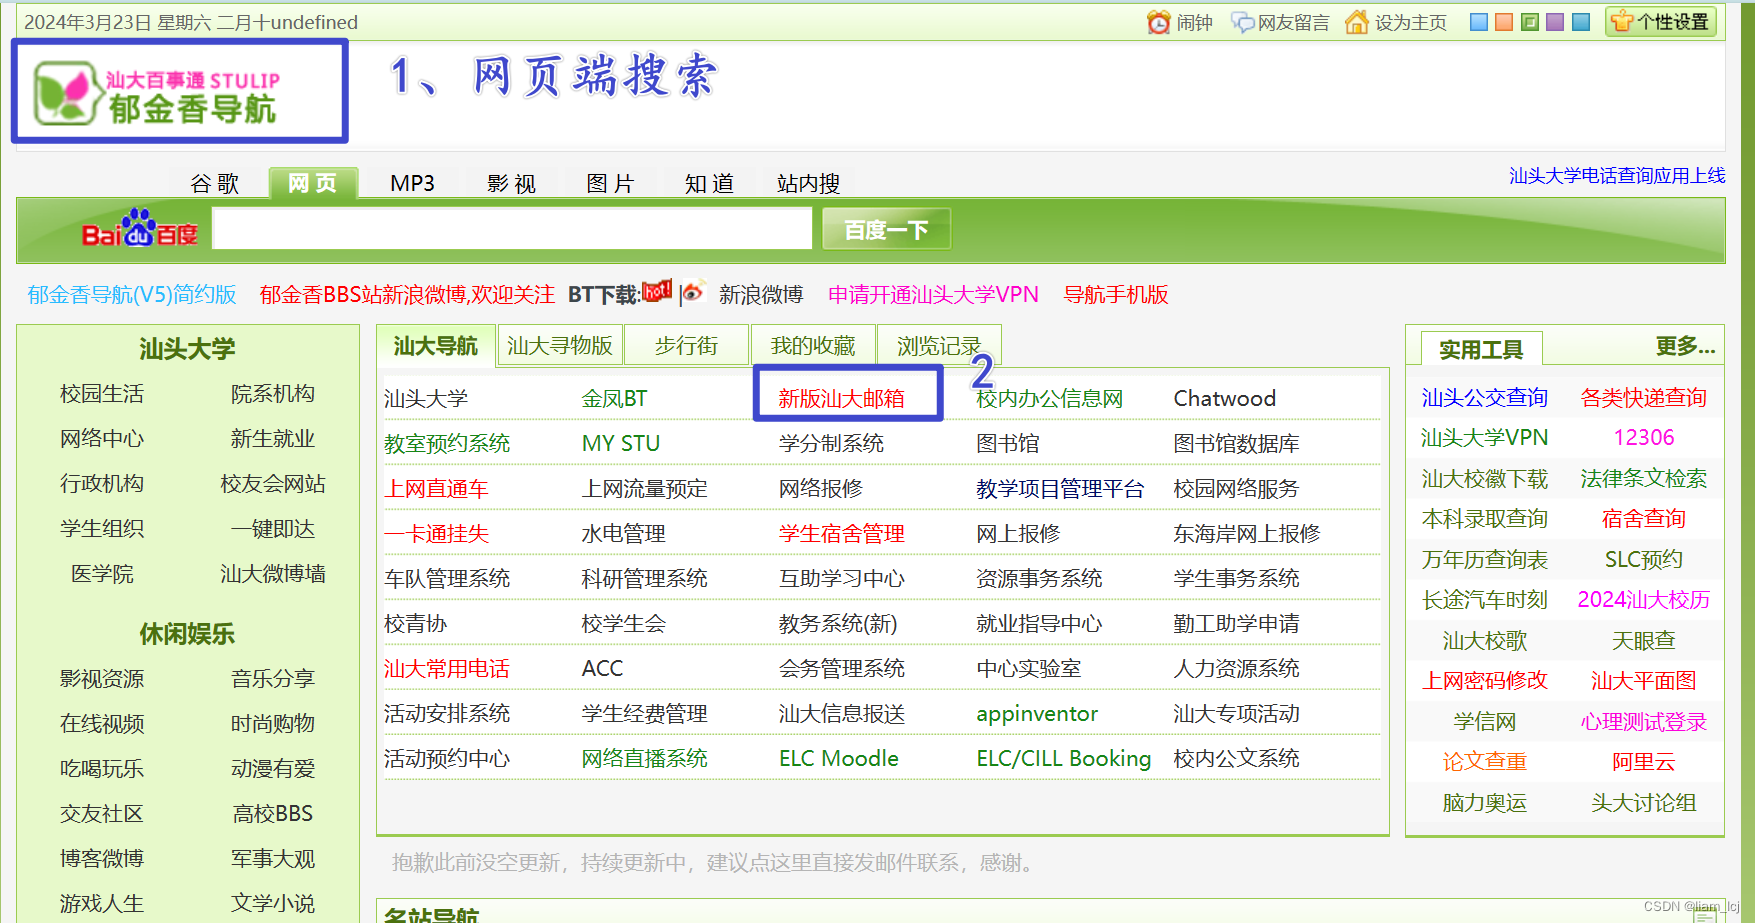Click the 郁金香导航 site logo
Screen dimensions: 1755x923
coord(158,92)
